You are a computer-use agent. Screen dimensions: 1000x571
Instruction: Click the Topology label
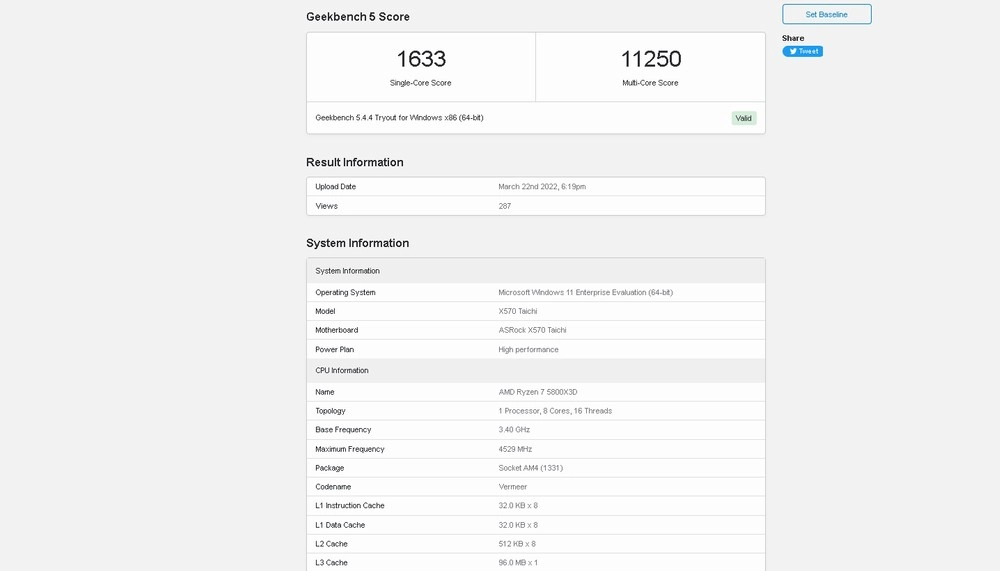330,411
